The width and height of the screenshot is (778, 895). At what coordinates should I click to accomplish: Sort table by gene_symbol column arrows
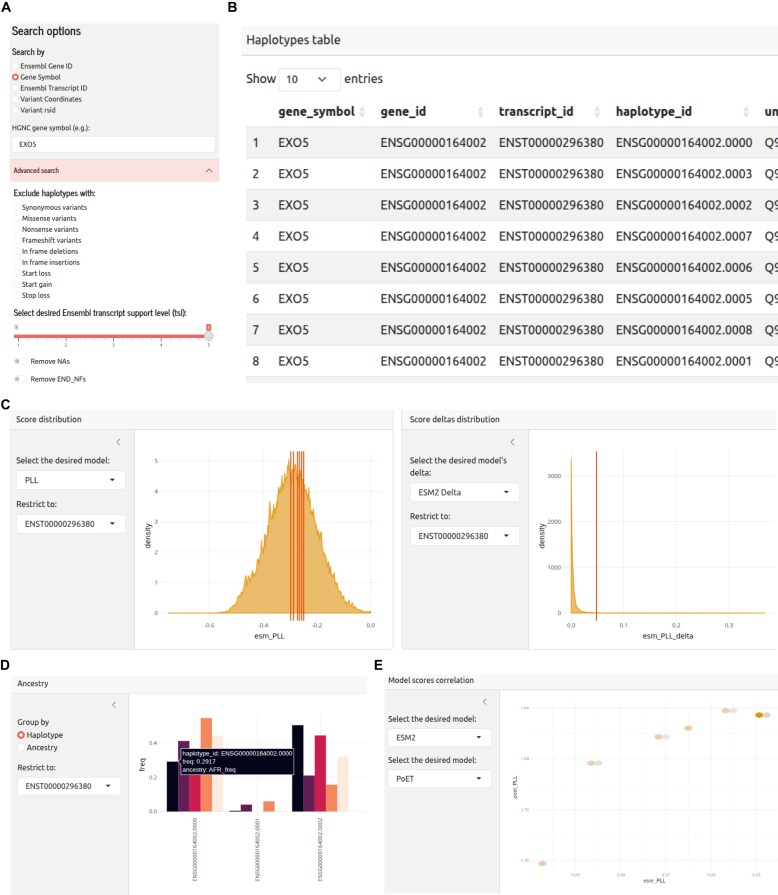(362, 112)
